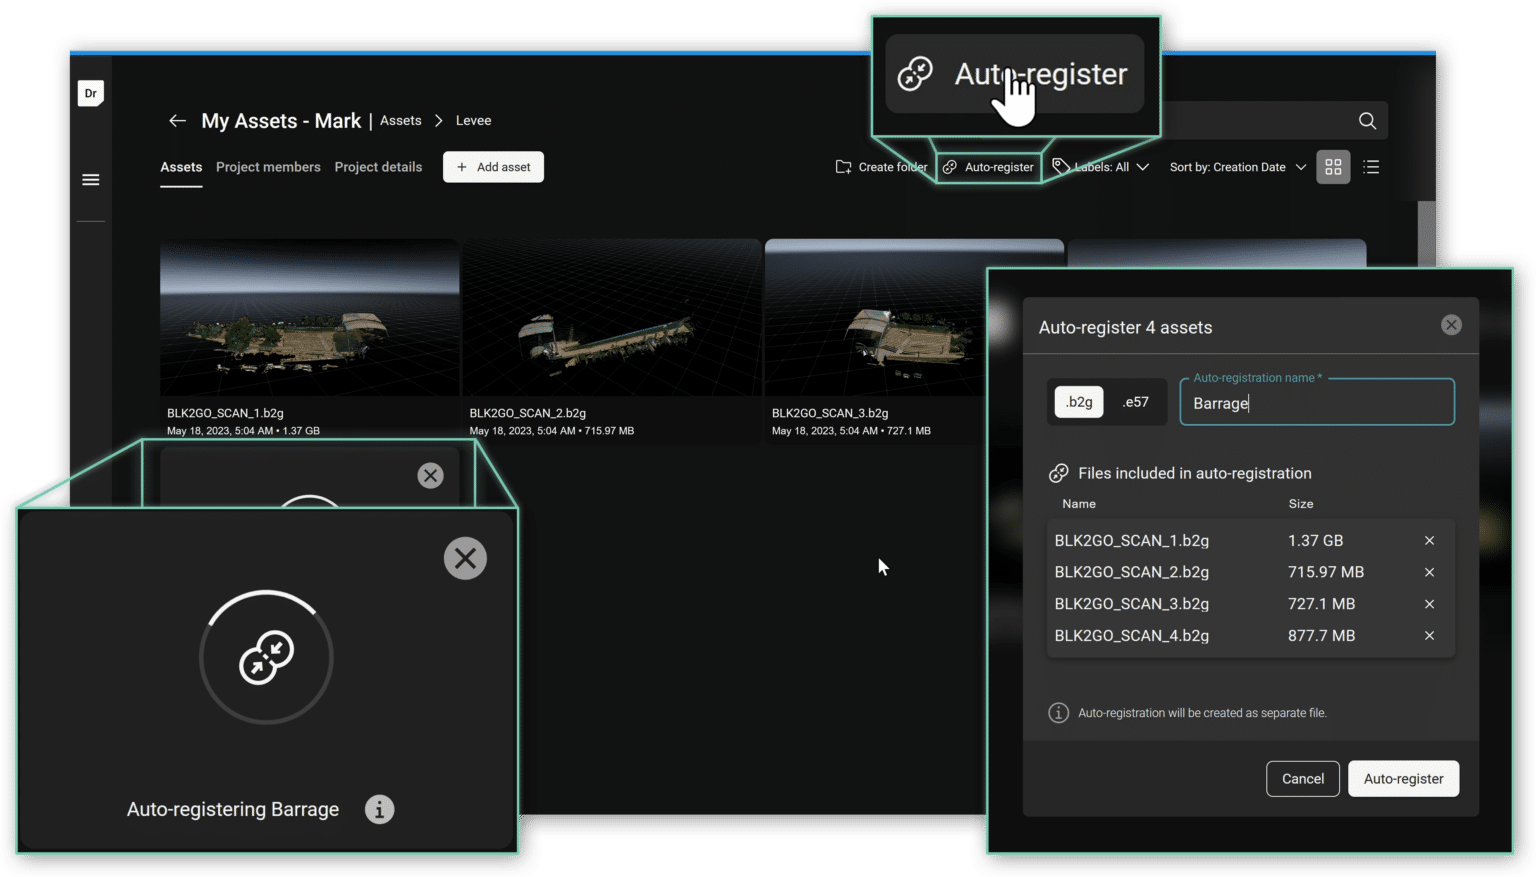Switch to the Project members tab
The width and height of the screenshot is (1536, 877).
click(268, 167)
